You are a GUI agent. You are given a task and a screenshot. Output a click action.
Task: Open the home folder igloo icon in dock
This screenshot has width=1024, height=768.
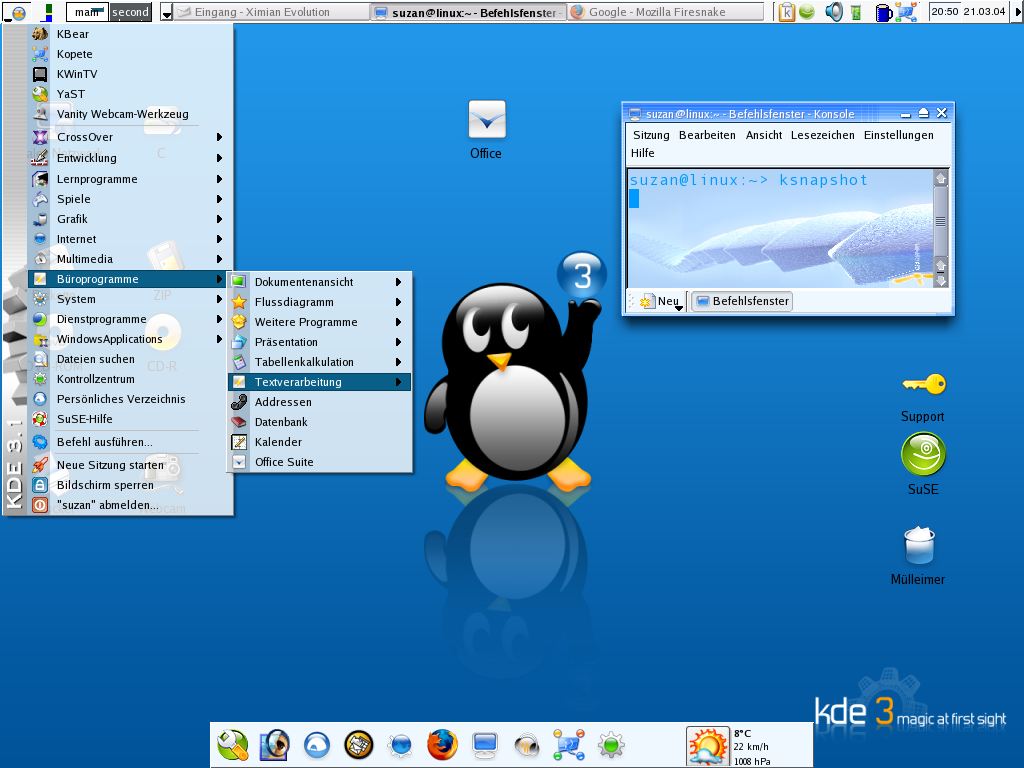click(317, 744)
